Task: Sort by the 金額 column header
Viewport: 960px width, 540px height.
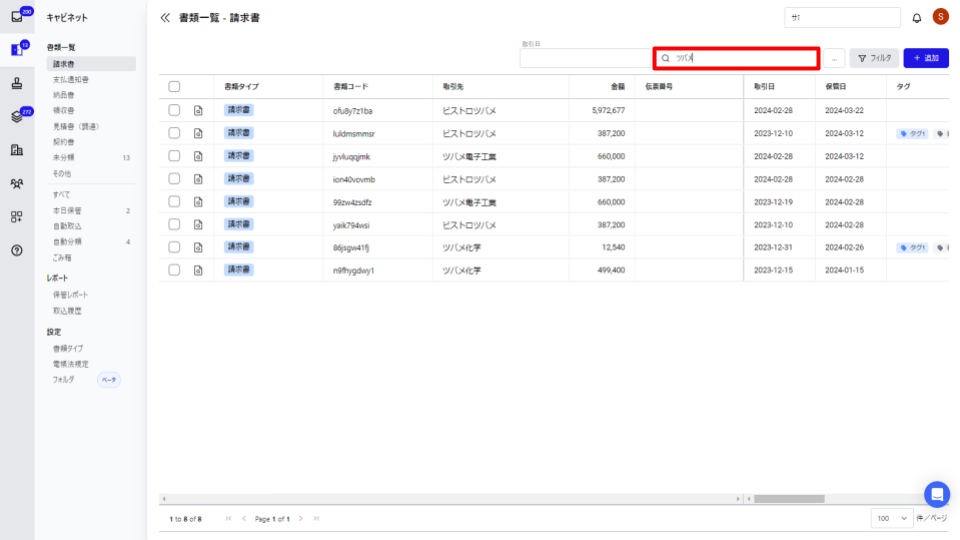Action: pos(618,87)
